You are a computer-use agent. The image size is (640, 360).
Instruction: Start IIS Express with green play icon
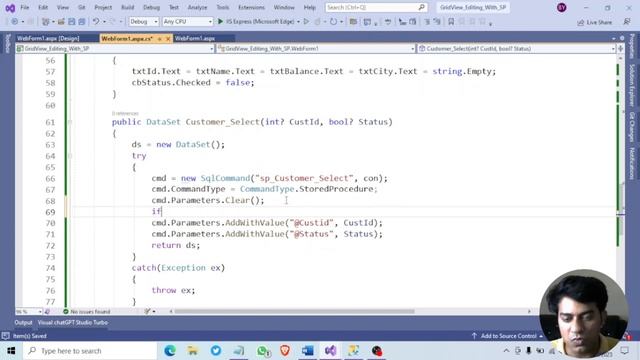pyautogui.click(x=220, y=22)
